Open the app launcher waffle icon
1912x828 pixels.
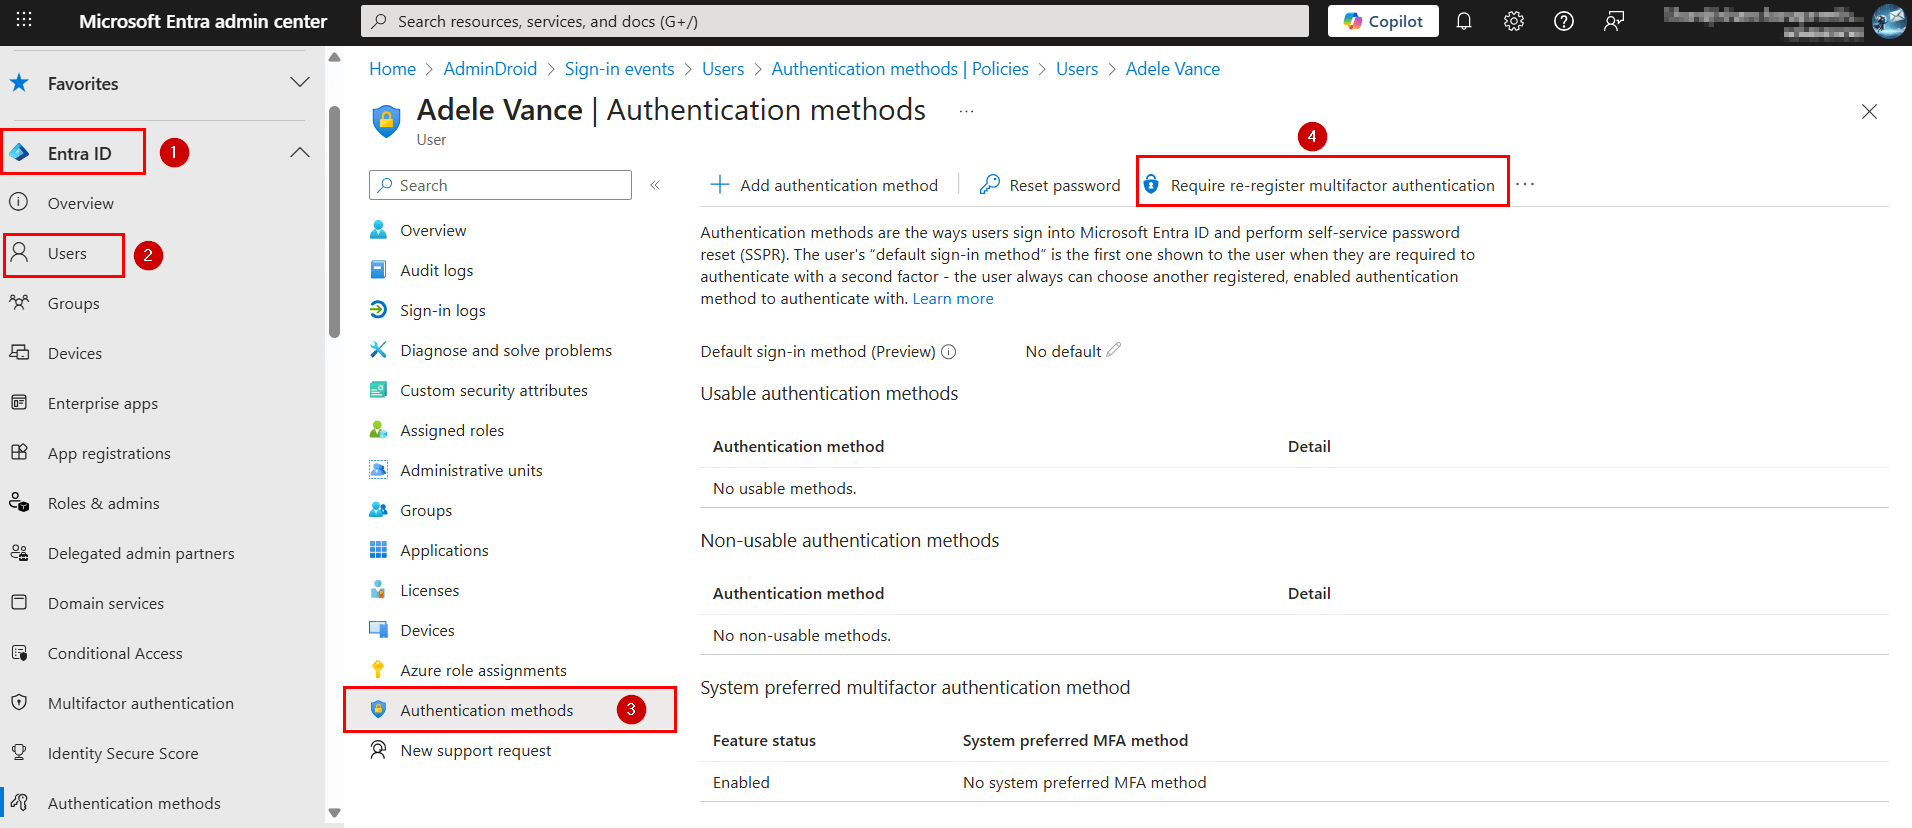[x=24, y=21]
